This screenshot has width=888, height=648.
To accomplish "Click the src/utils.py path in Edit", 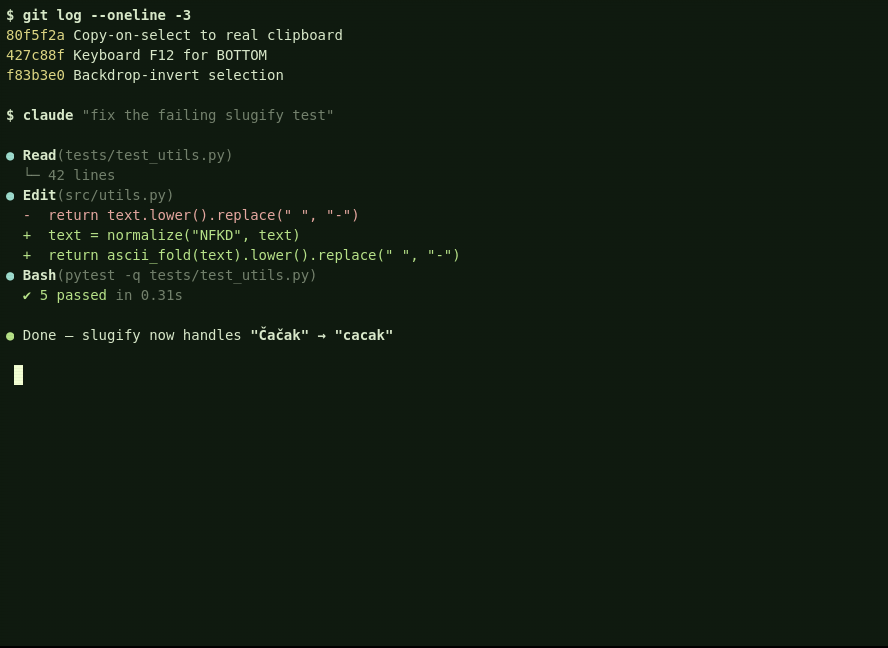I will [x=115, y=195].
